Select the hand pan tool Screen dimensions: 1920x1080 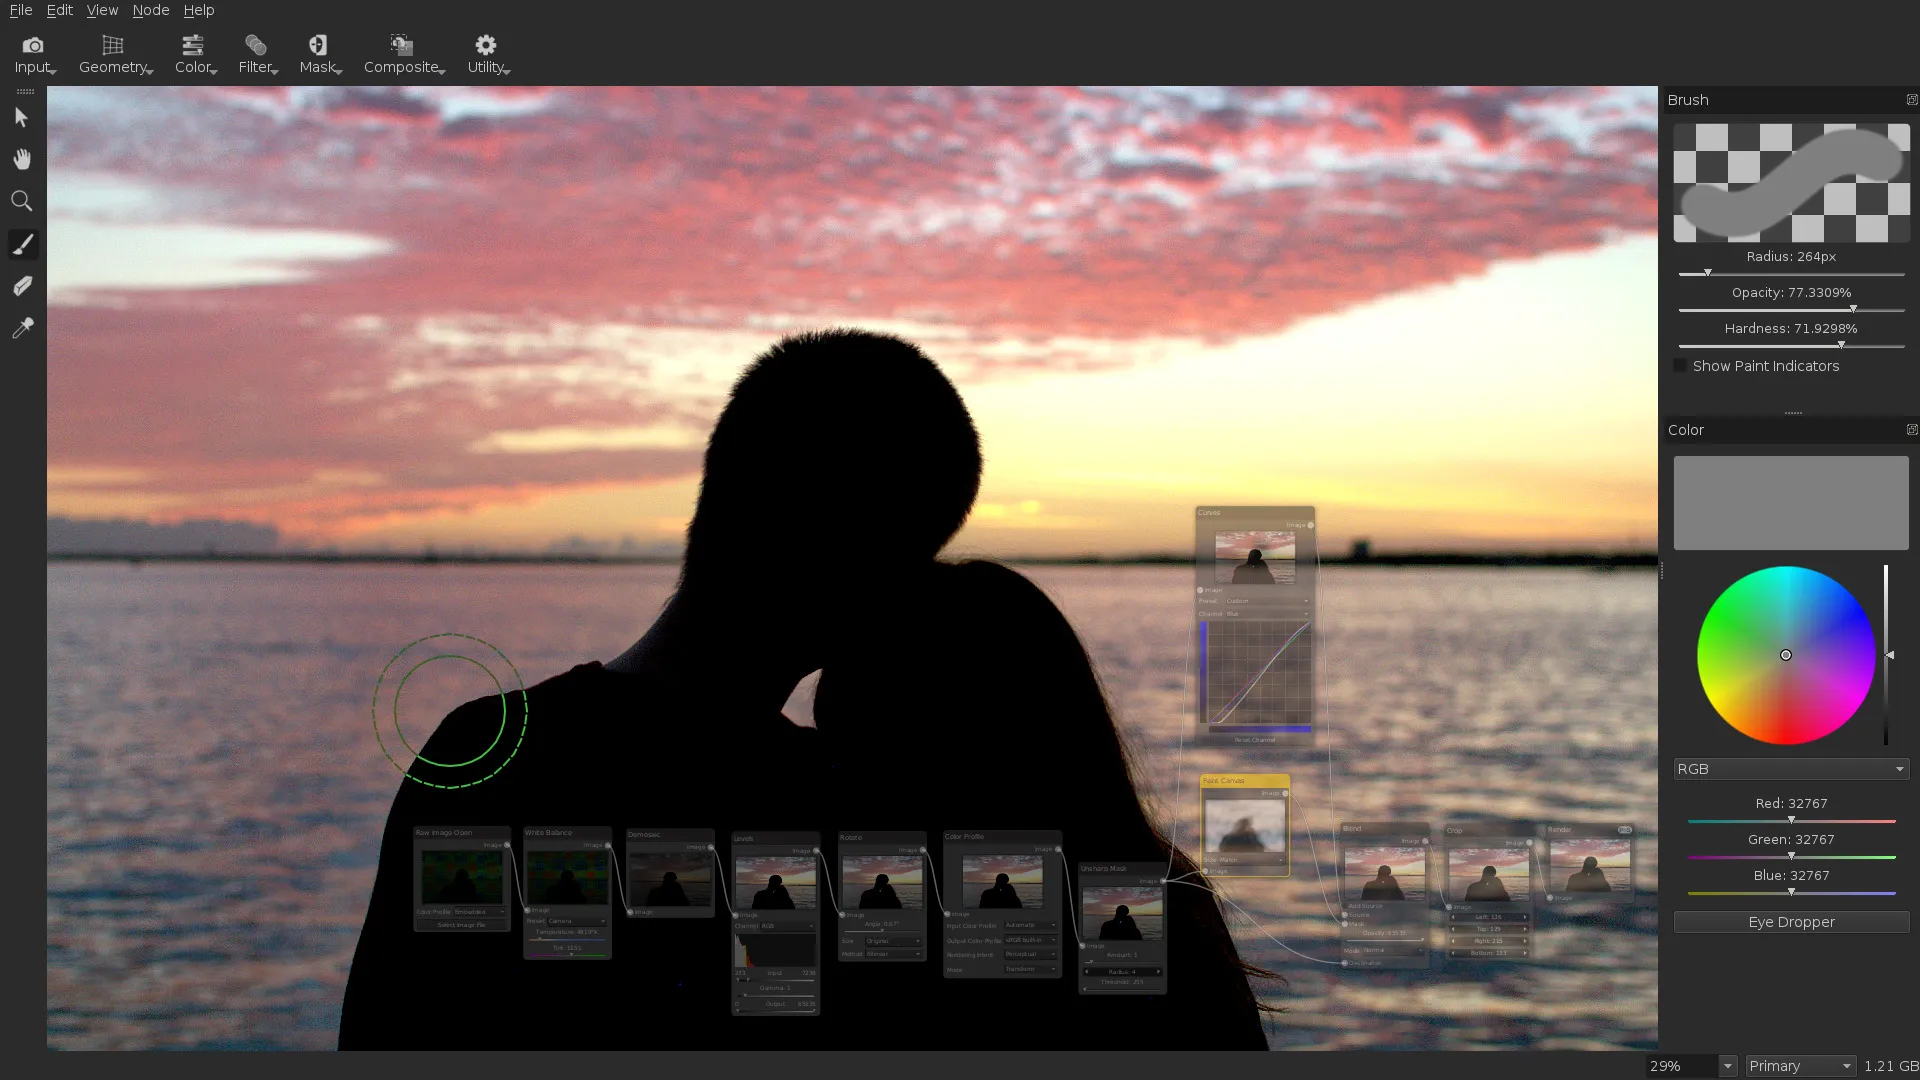(x=21, y=159)
